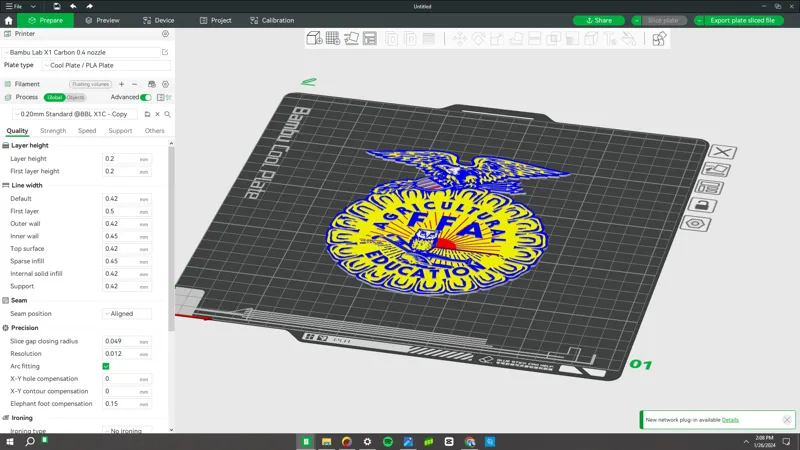Switch Process to Global
800x450 pixels.
pos(54,97)
